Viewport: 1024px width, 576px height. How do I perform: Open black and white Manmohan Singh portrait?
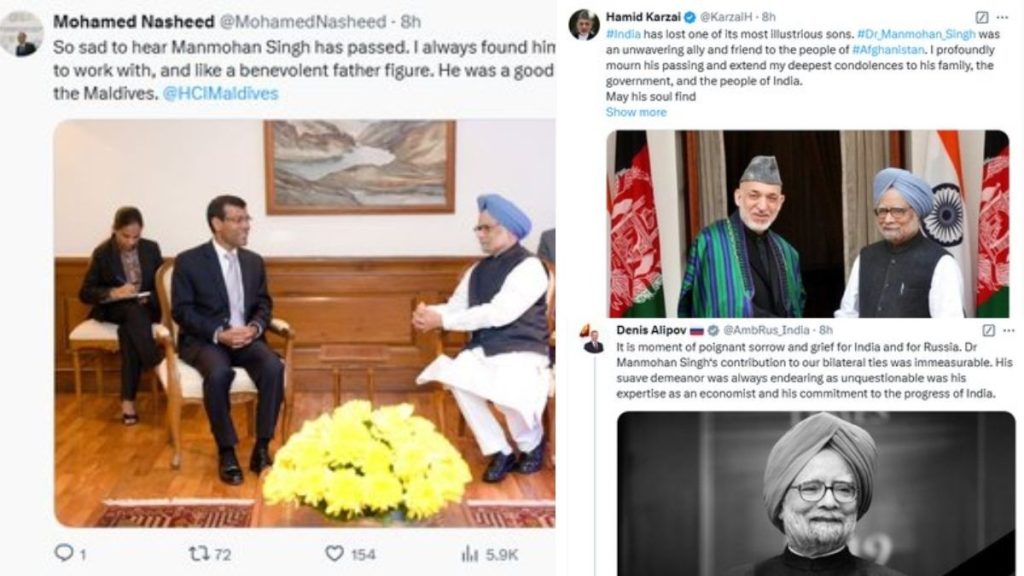816,494
